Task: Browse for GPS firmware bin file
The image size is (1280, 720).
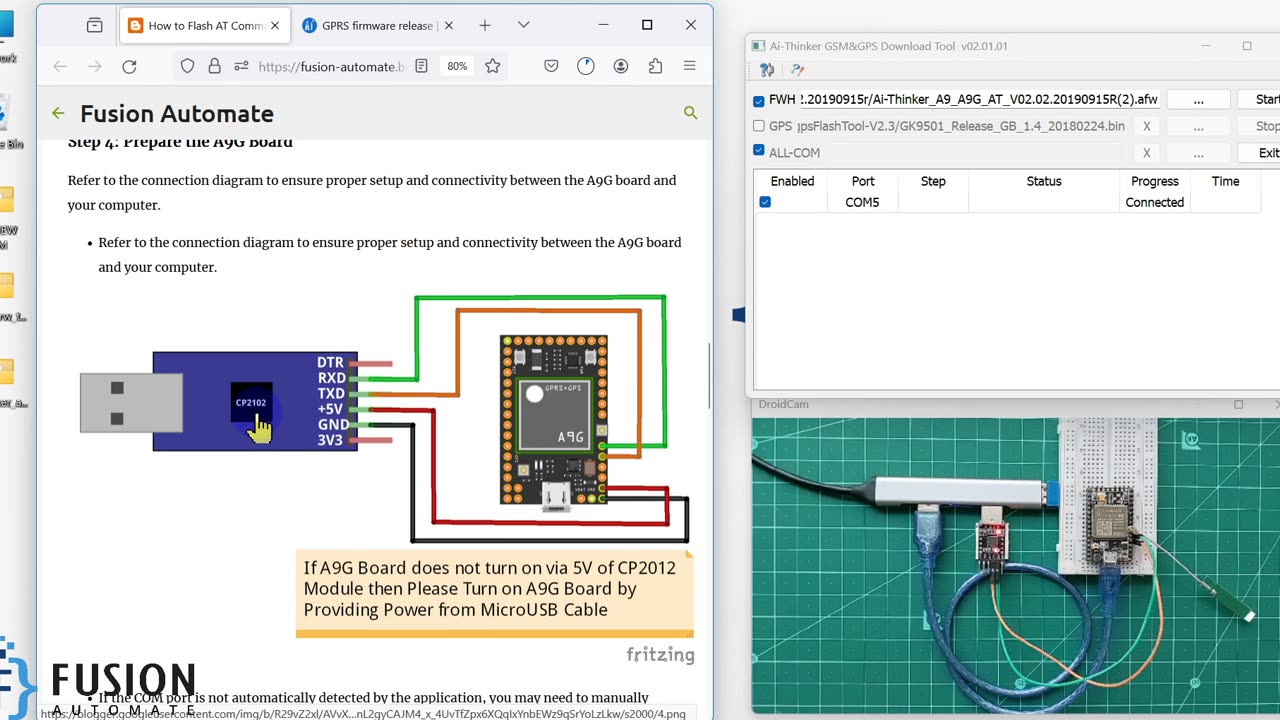Action: click(1198, 127)
